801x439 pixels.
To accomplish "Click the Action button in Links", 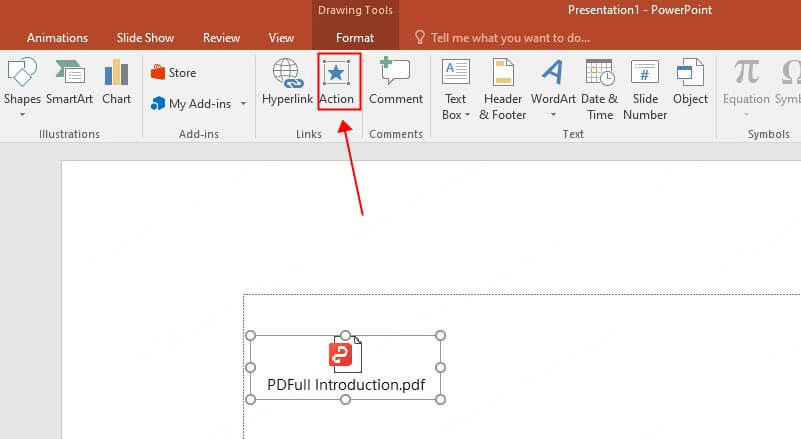I will (x=337, y=82).
